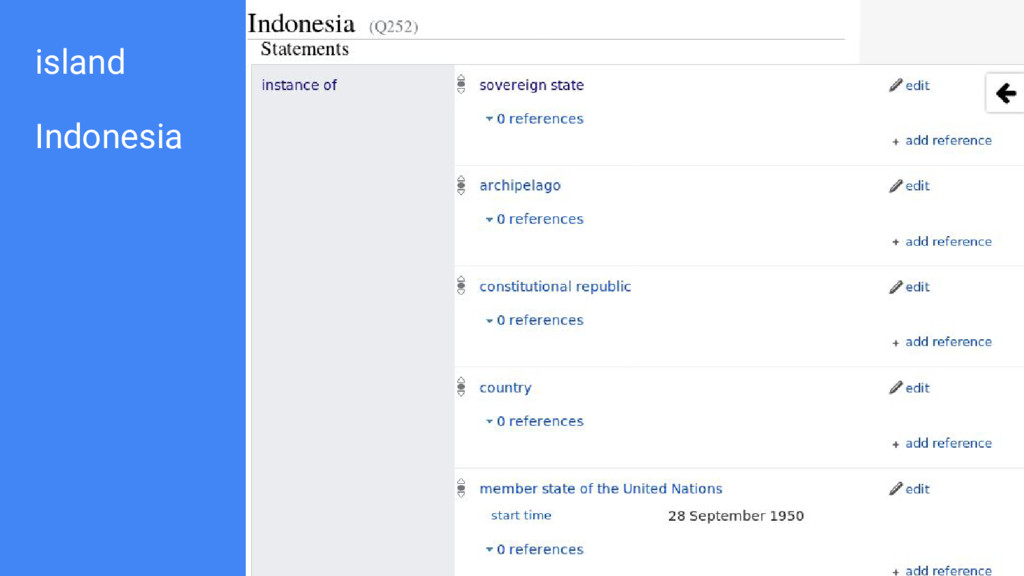Expand 0 references under country
The height and width of the screenshot is (576, 1024).
pyautogui.click(x=534, y=421)
